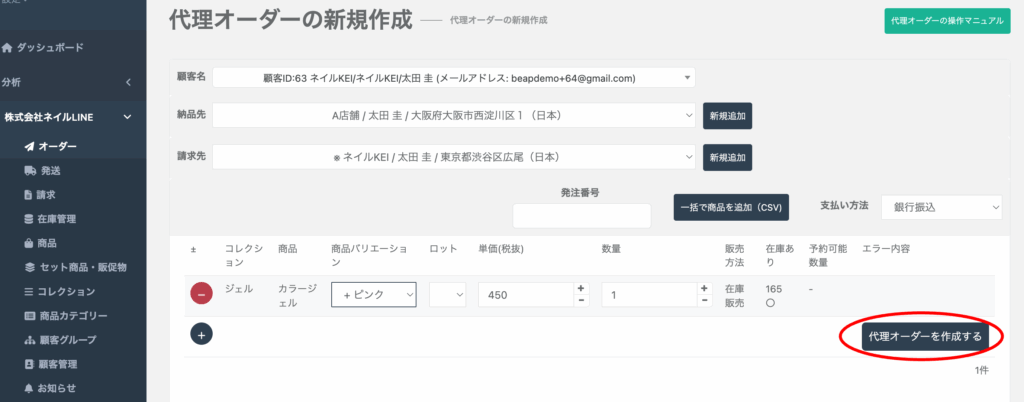Collapse the 株式会社ネイルLINE sidebar section

coord(127,118)
